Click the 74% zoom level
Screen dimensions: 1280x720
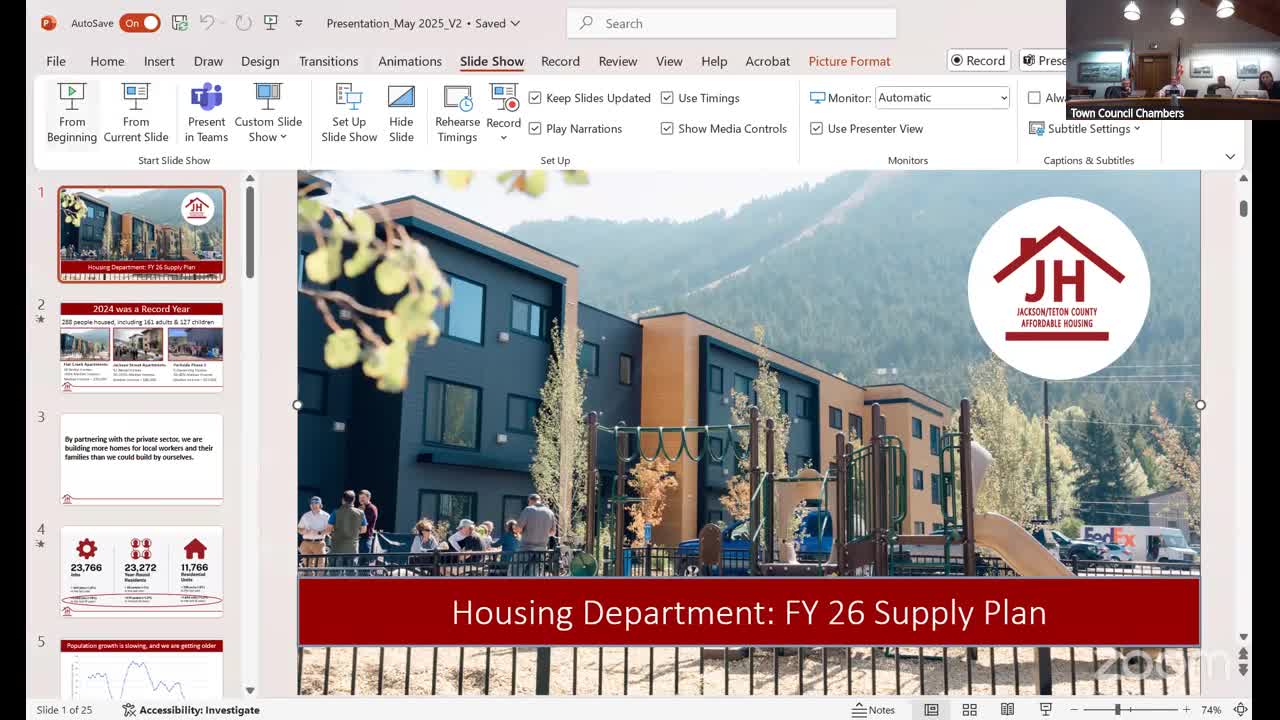pyautogui.click(x=1211, y=710)
